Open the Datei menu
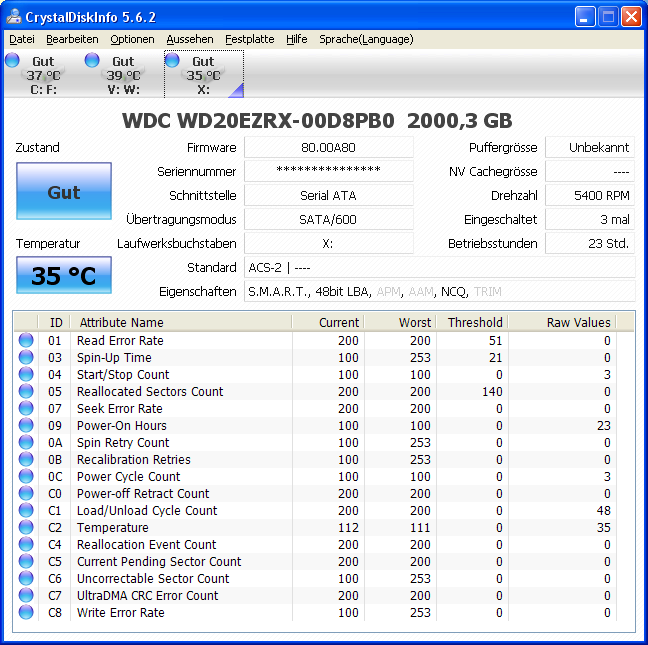The height and width of the screenshot is (645, 648). point(22,39)
